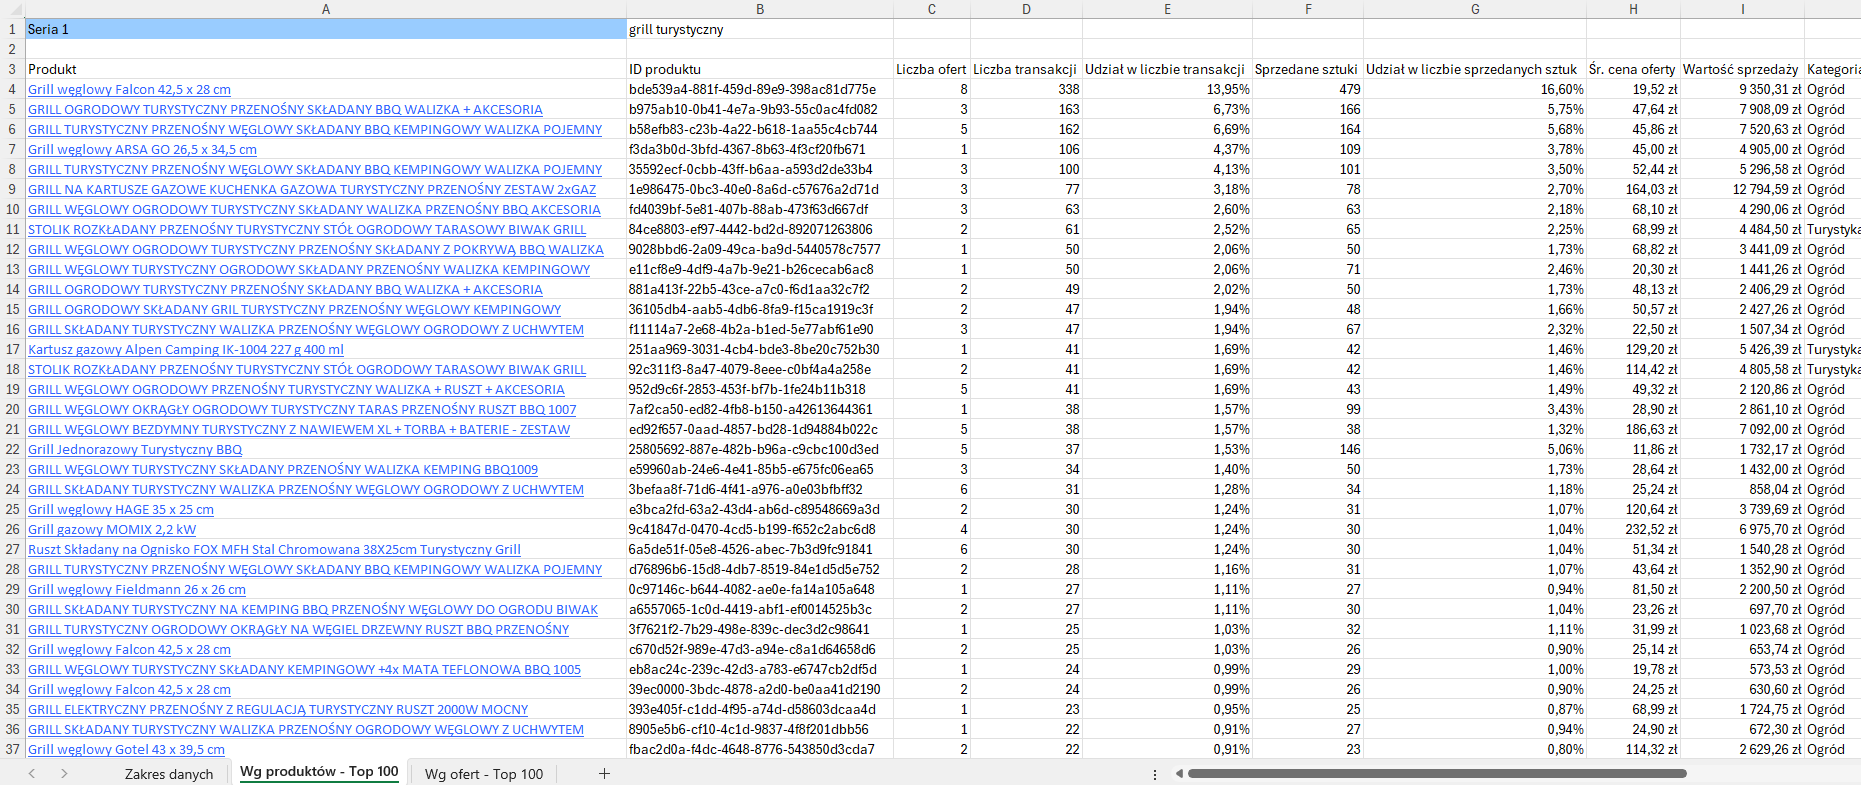1861x785 pixels.
Task: Open the Falcon grill link in row 4
Action: pyautogui.click(x=129, y=89)
